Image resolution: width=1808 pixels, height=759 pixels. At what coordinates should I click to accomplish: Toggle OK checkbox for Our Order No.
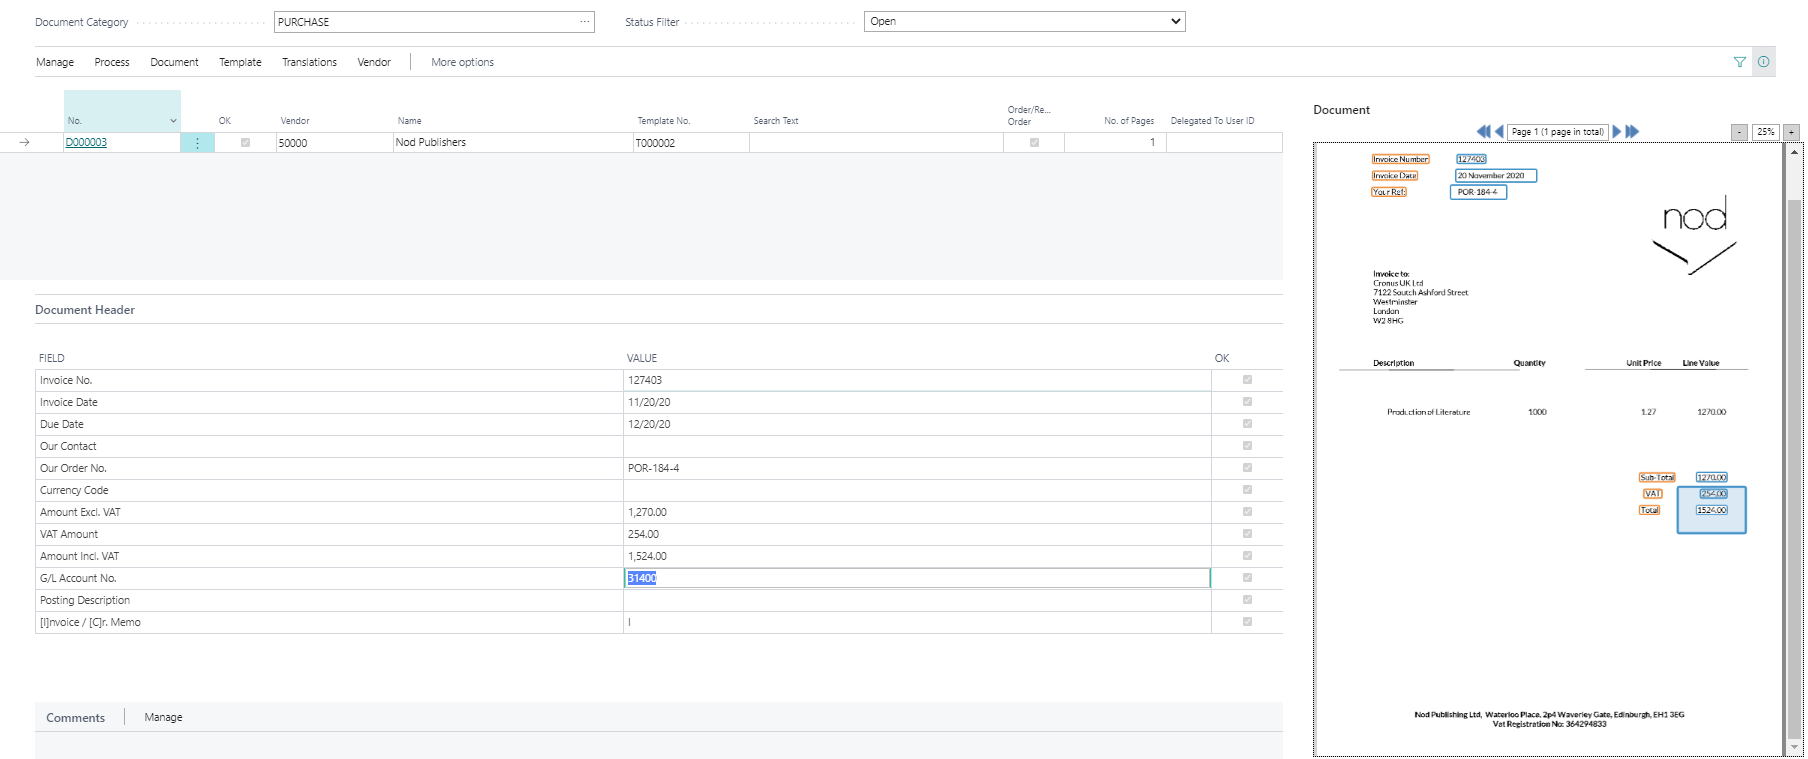point(1247,468)
